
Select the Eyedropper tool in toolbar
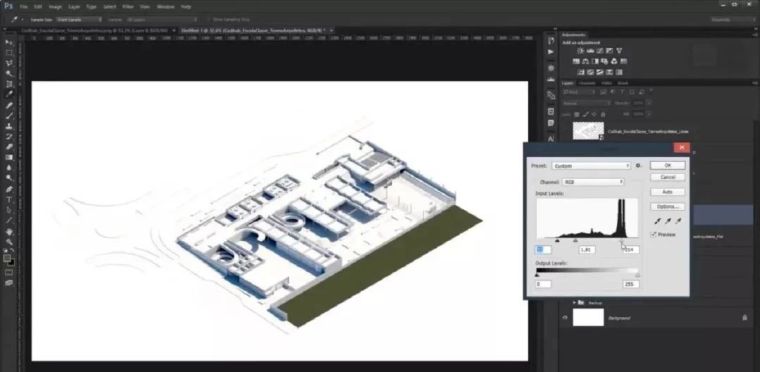pyautogui.click(x=9, y=94)
